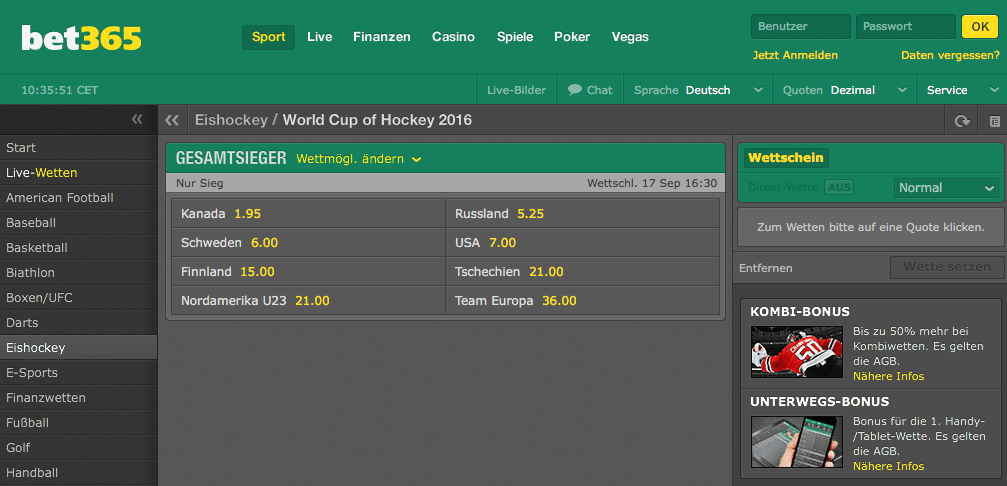Click the back double-arrow beside Eishockey
The height and width of the screenshot is (486, 1007).
click(171, 120)
